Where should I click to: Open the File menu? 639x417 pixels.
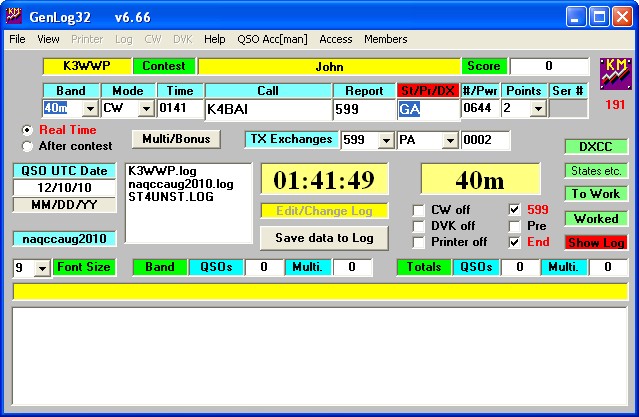coord(17,39)
